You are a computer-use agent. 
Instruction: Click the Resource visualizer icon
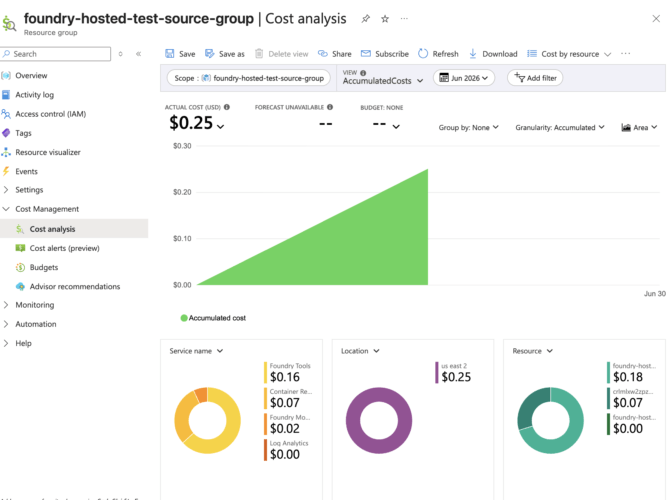click(x=6, y=152)
